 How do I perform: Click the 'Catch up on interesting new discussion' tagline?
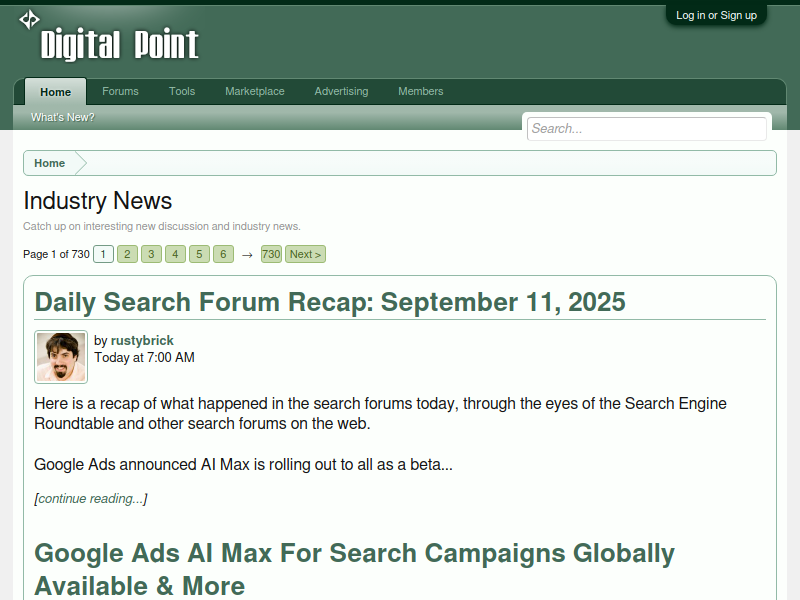(162, 226)
